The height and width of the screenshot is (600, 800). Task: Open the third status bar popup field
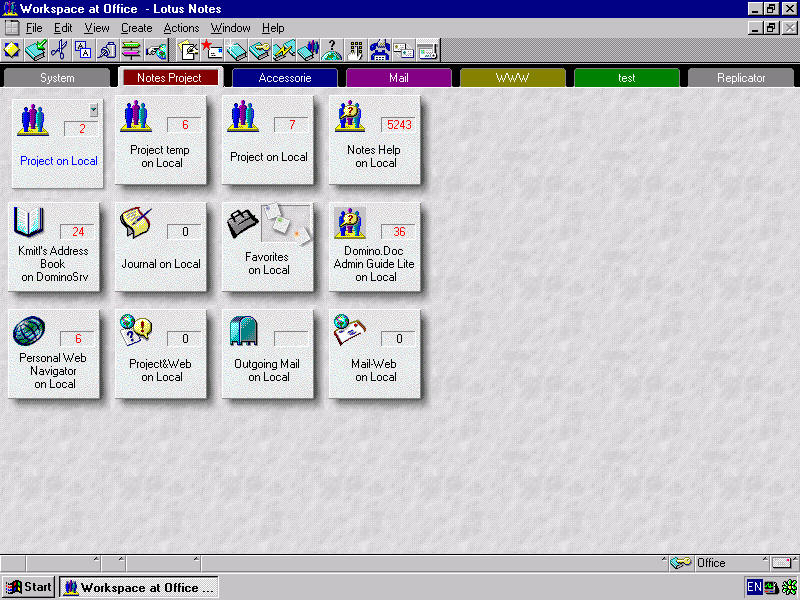coord(163,563)
